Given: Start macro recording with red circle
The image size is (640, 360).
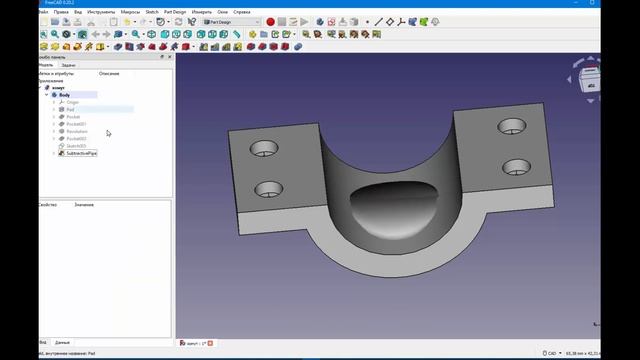Looking at the screenshot, I should (x=270, y=22).
